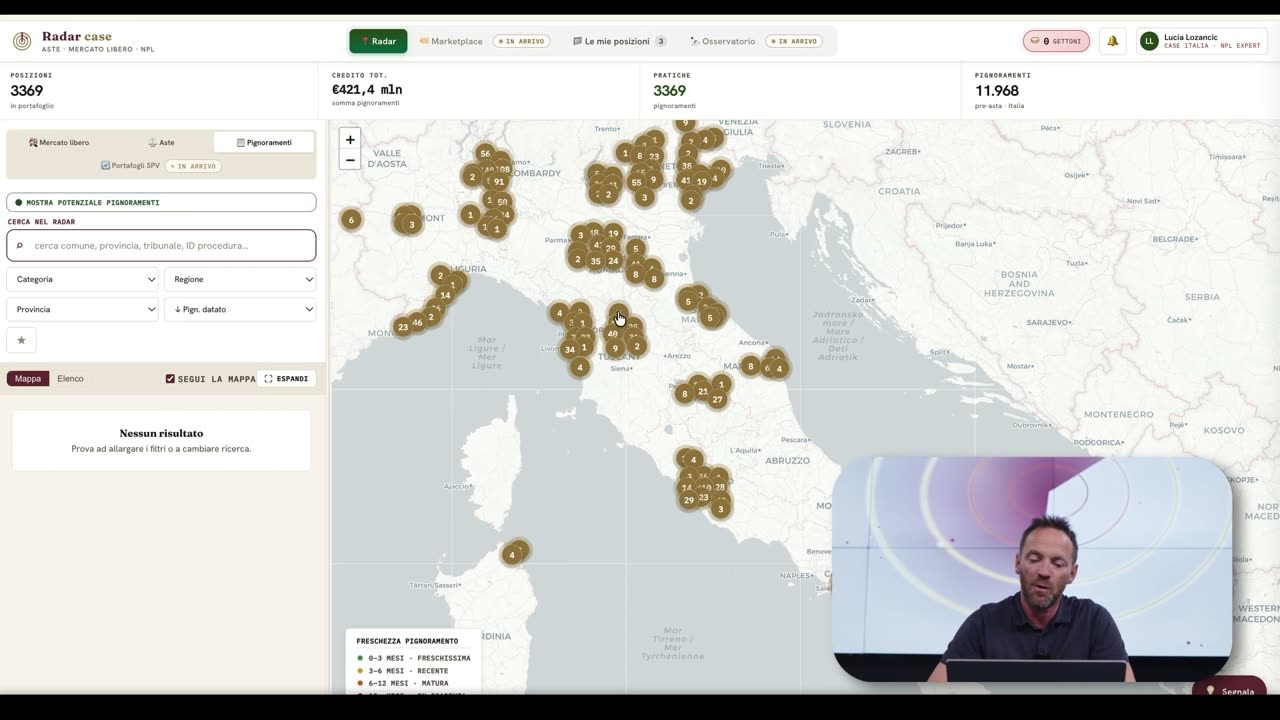
Task: Select the map cluster labeled 35
Action: point(596,261)
